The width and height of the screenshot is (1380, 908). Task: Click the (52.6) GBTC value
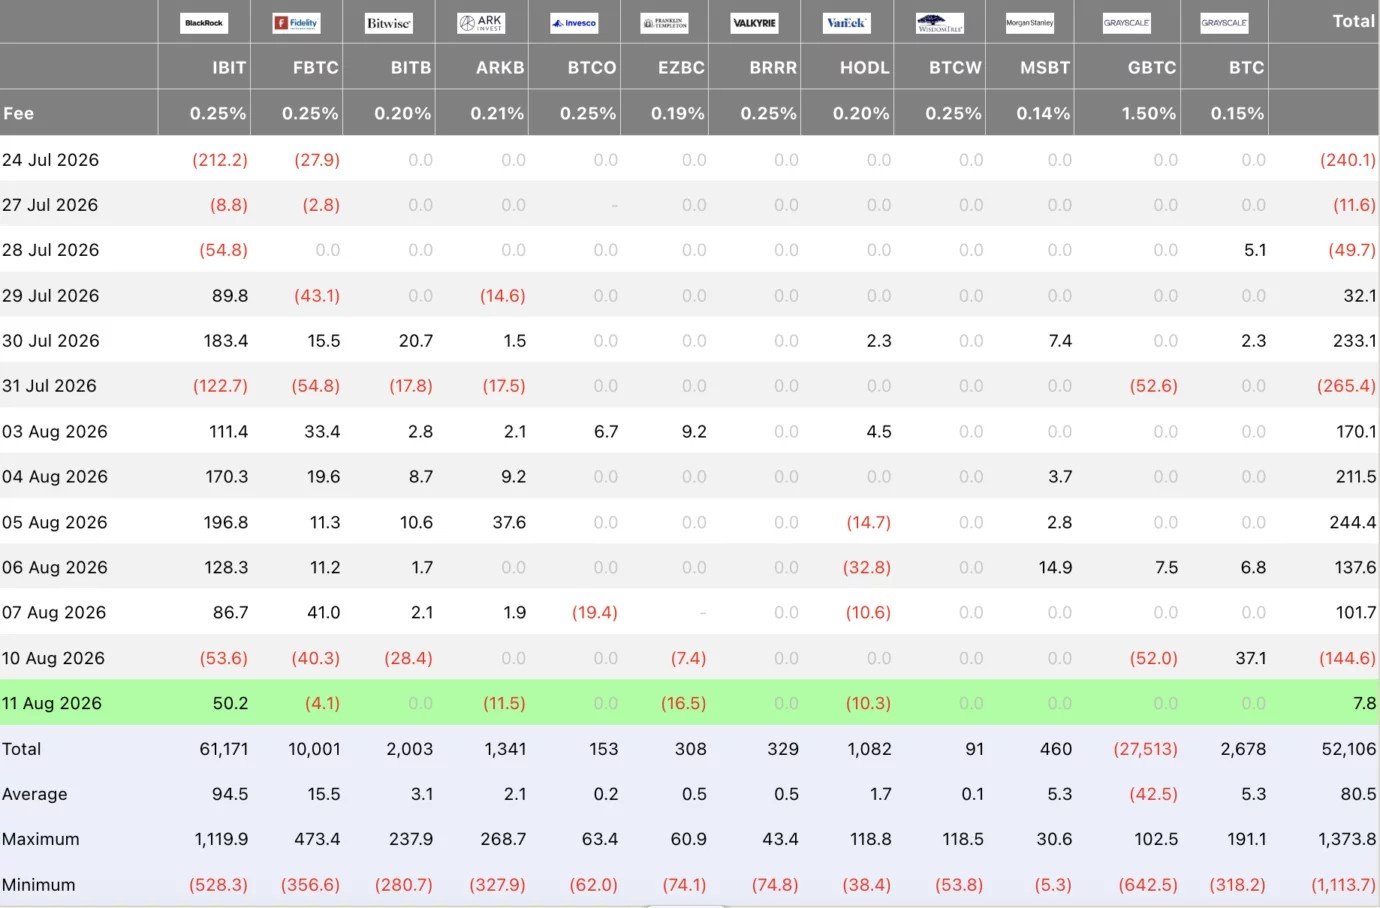click(1153, 386)
